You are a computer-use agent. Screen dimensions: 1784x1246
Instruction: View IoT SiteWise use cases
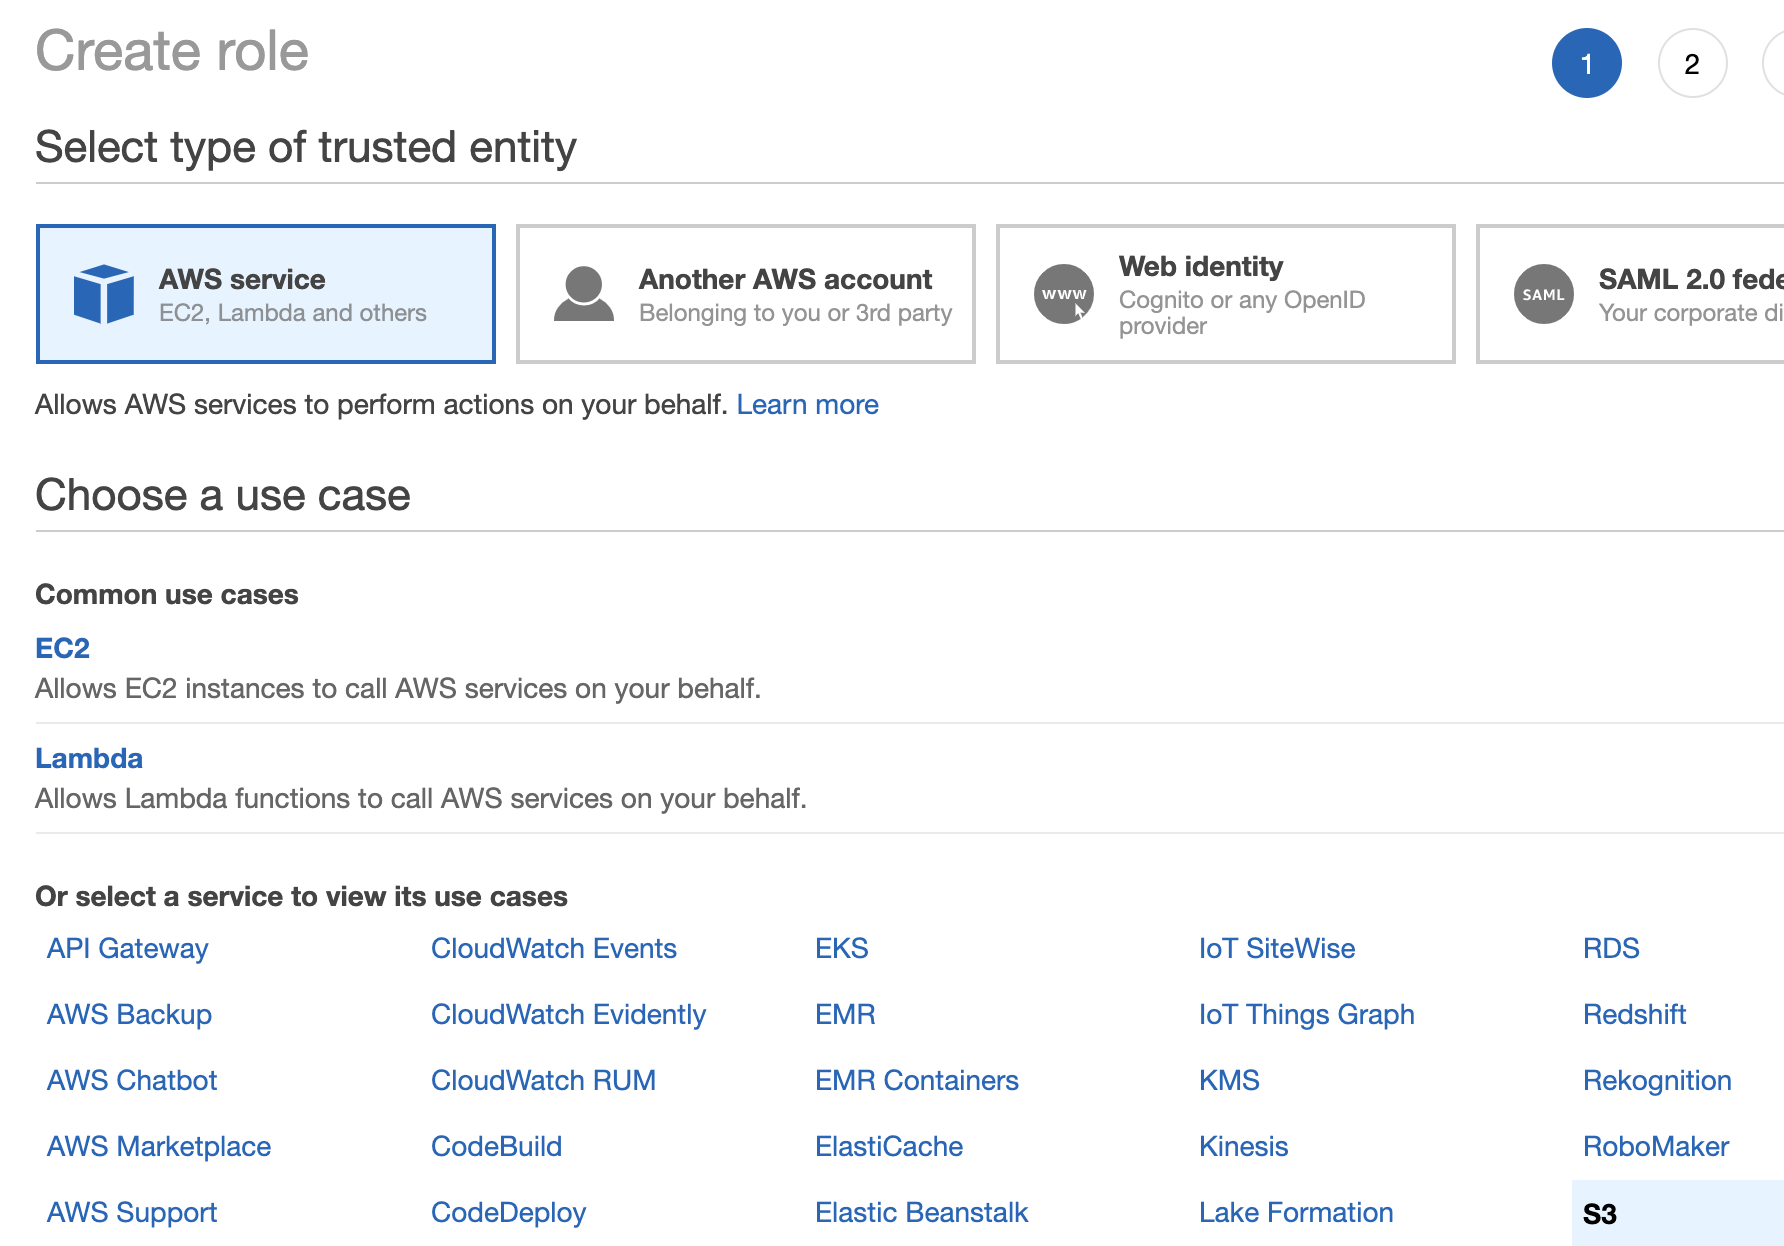coord(1277,948)
